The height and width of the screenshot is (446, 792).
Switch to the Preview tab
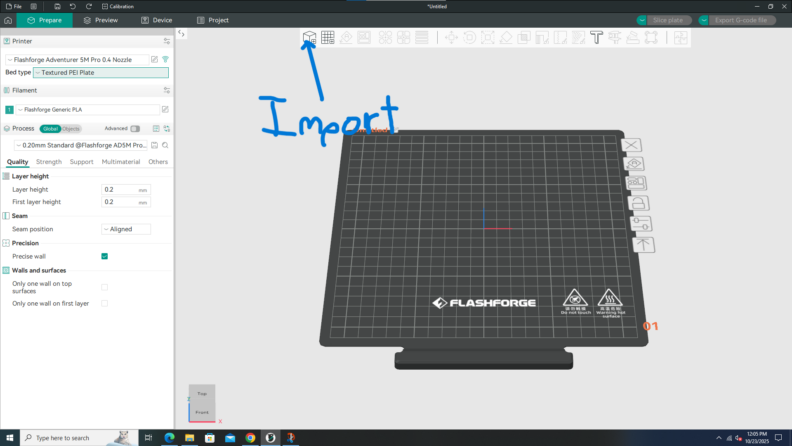pos(101,20)
